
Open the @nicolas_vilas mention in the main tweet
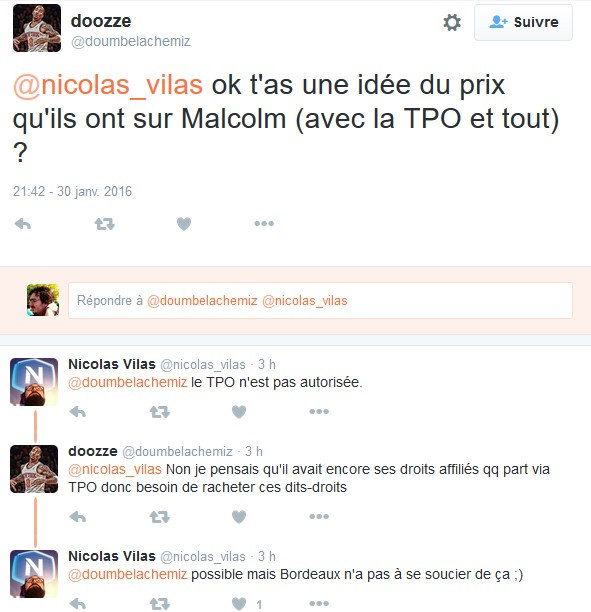point(108,85)
